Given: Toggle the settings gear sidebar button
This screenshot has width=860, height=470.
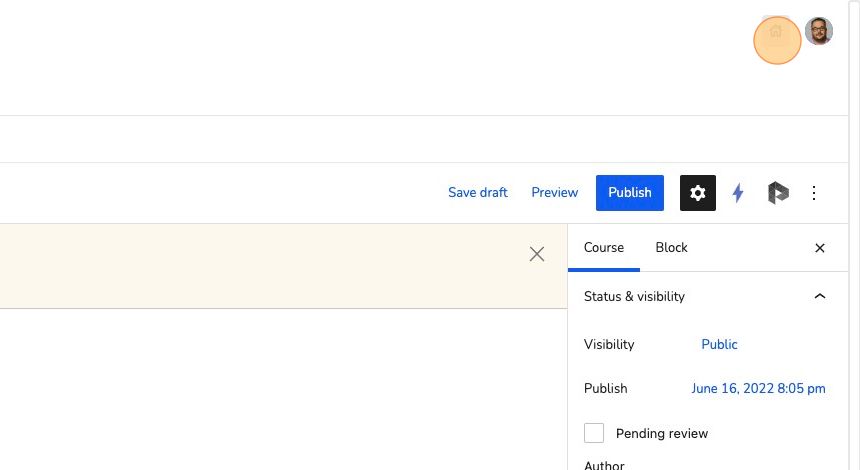Looking at the screenshot, I should click(698, 193).
